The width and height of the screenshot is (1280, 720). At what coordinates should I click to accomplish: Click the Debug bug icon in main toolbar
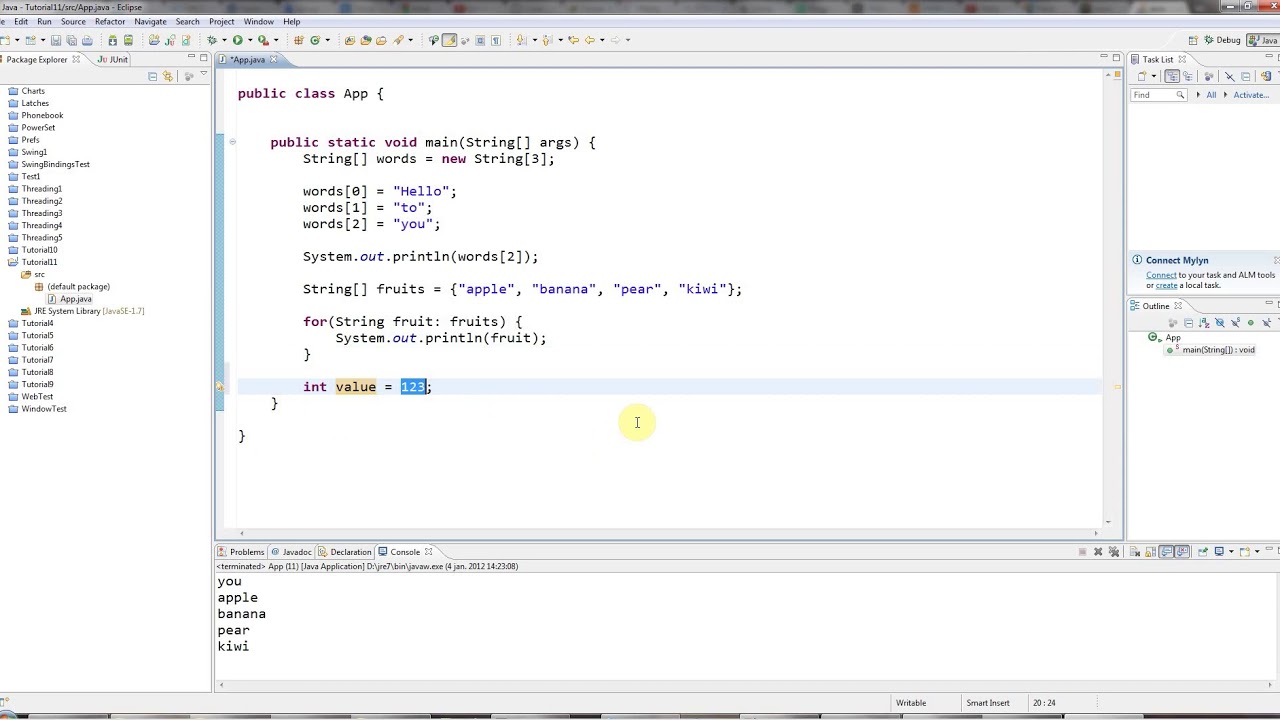point(212,40)
